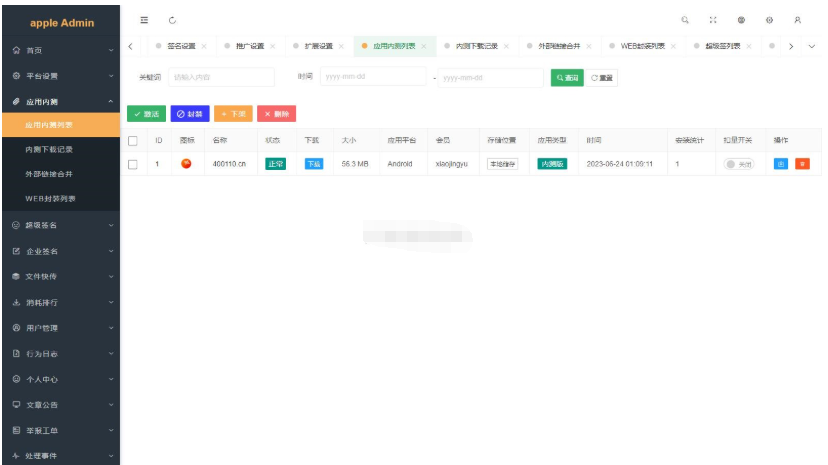Click the blue 下载 button in the row
This screenshot has height=465, width=828.
click(x=314, y=164)
